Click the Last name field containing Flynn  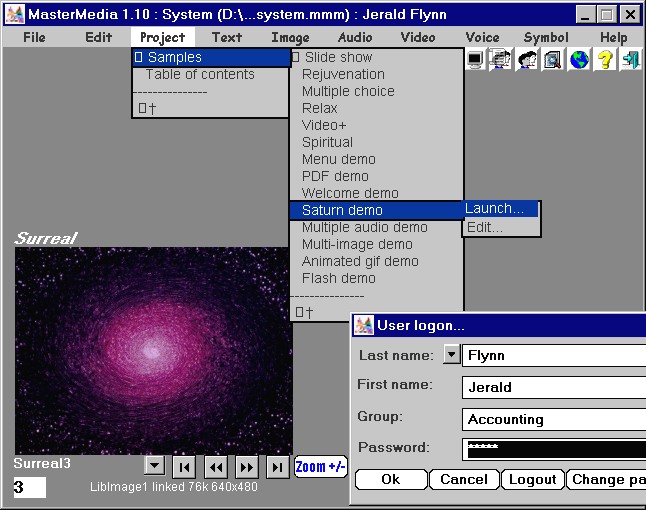pos(554,356)
